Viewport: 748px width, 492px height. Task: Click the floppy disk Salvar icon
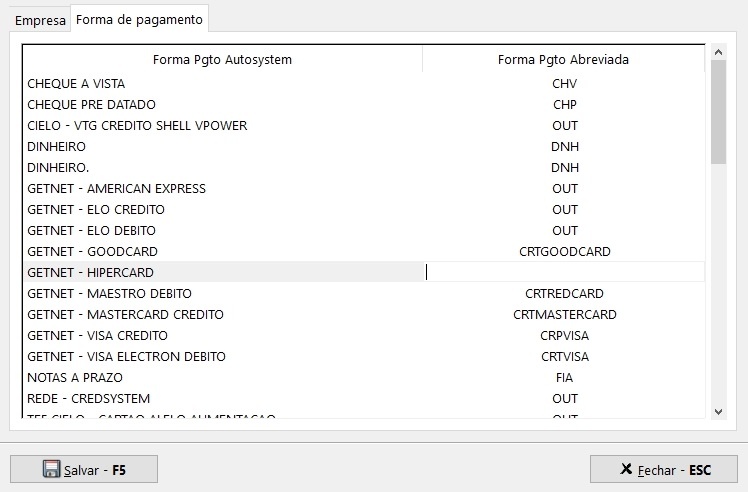(x=52, y=469)
